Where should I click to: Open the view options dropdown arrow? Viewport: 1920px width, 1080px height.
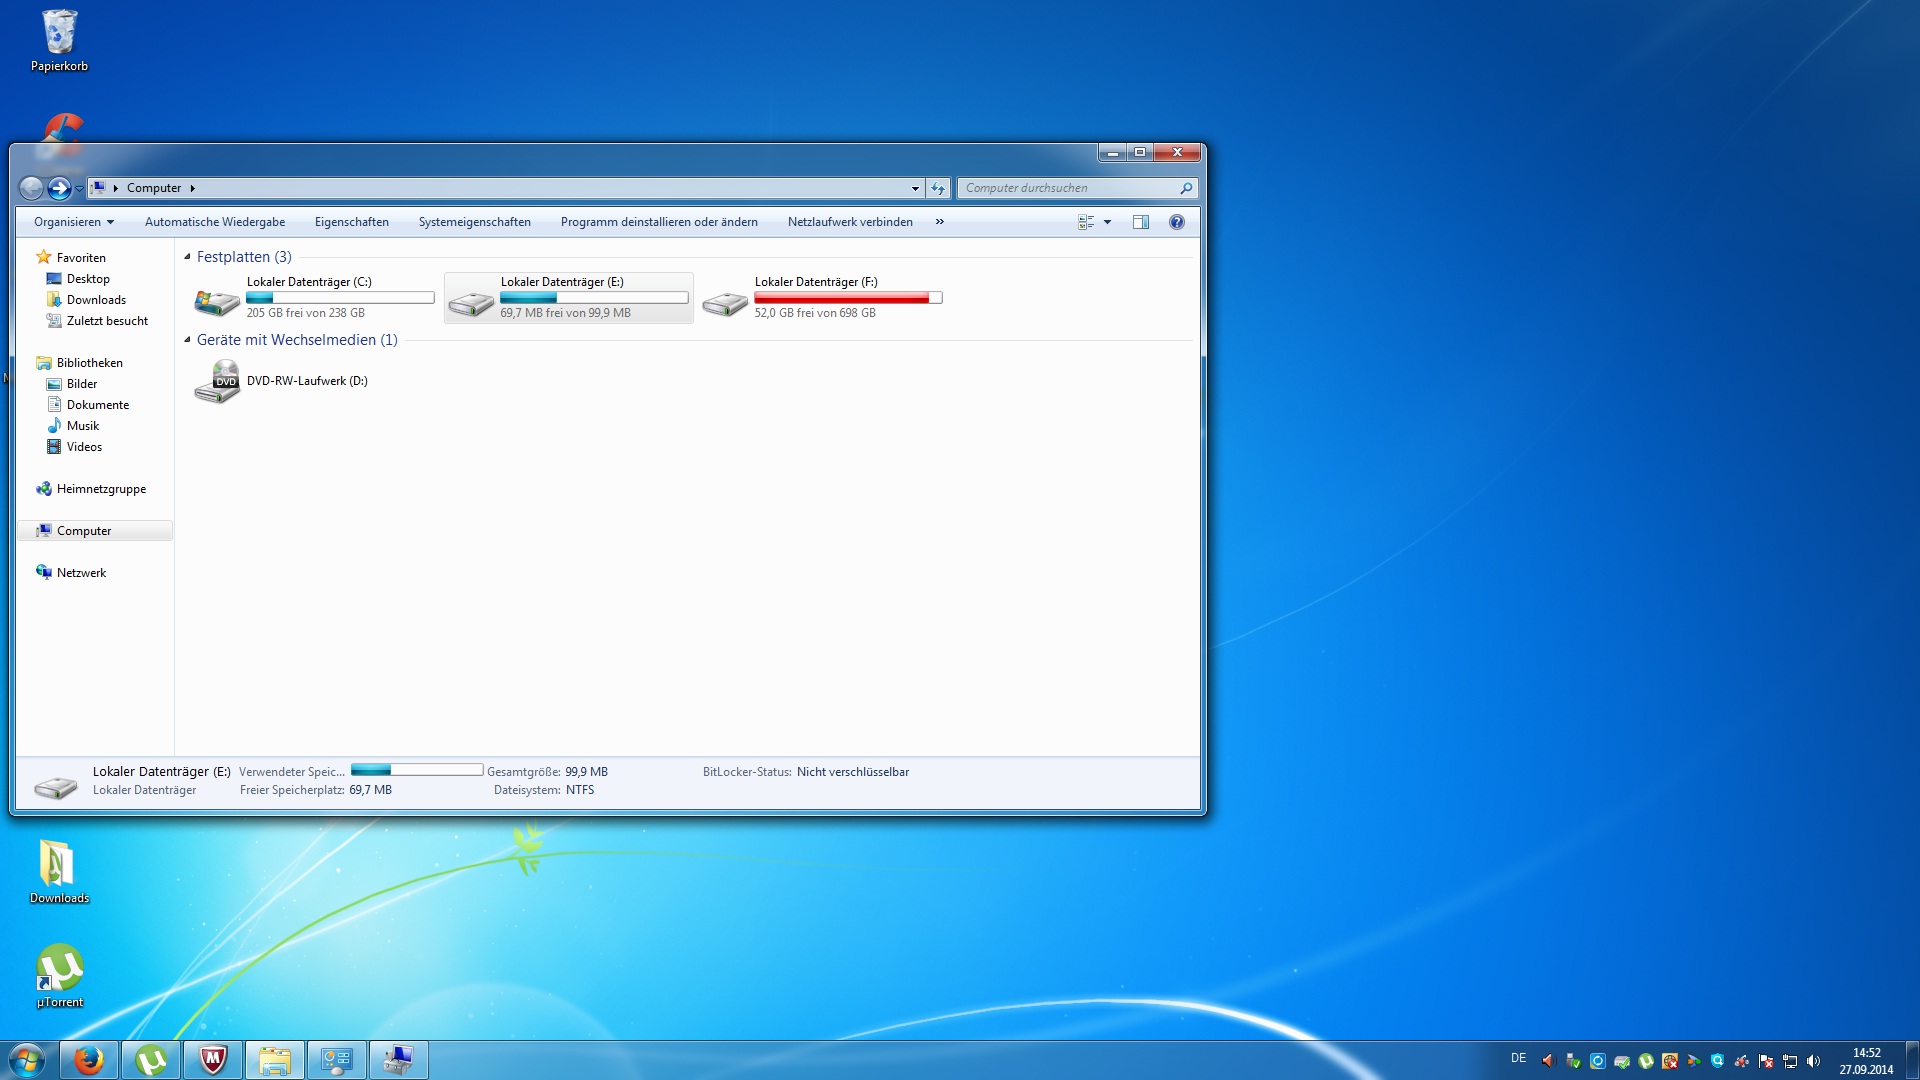click(x=1107, y=222)
